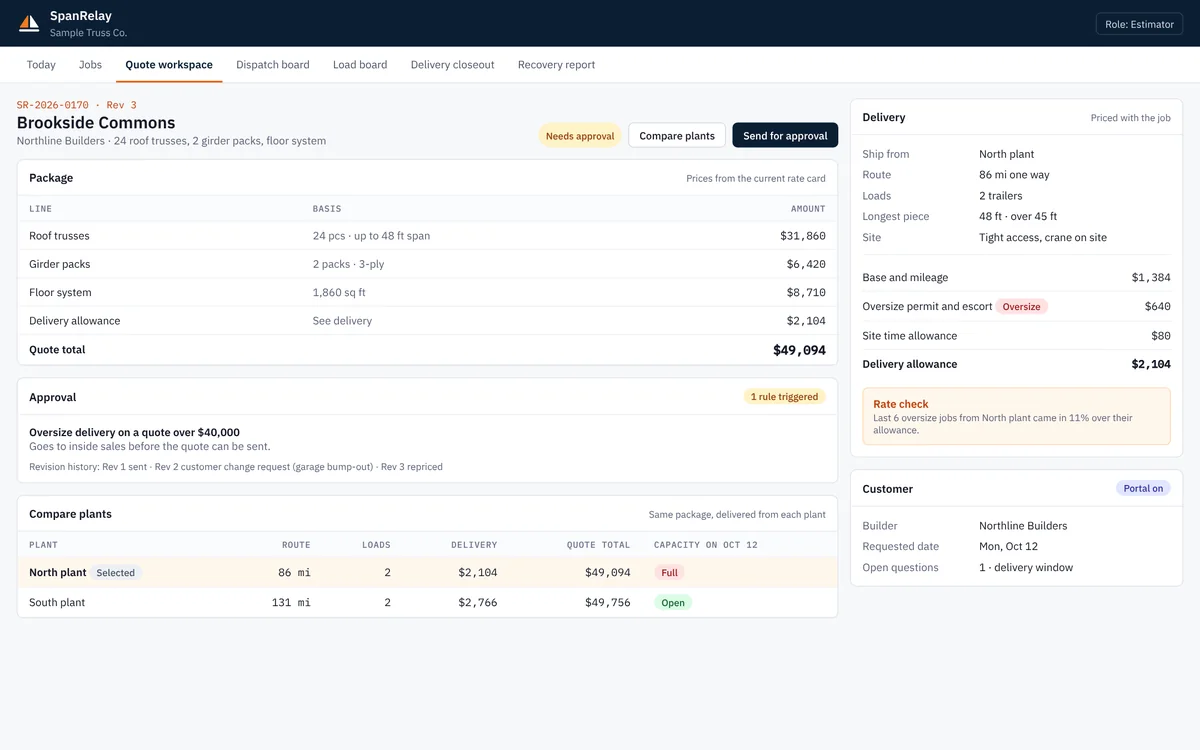Click the Rate check notice
Screen dimensions: 1200x750
[x=1016, y=416]
